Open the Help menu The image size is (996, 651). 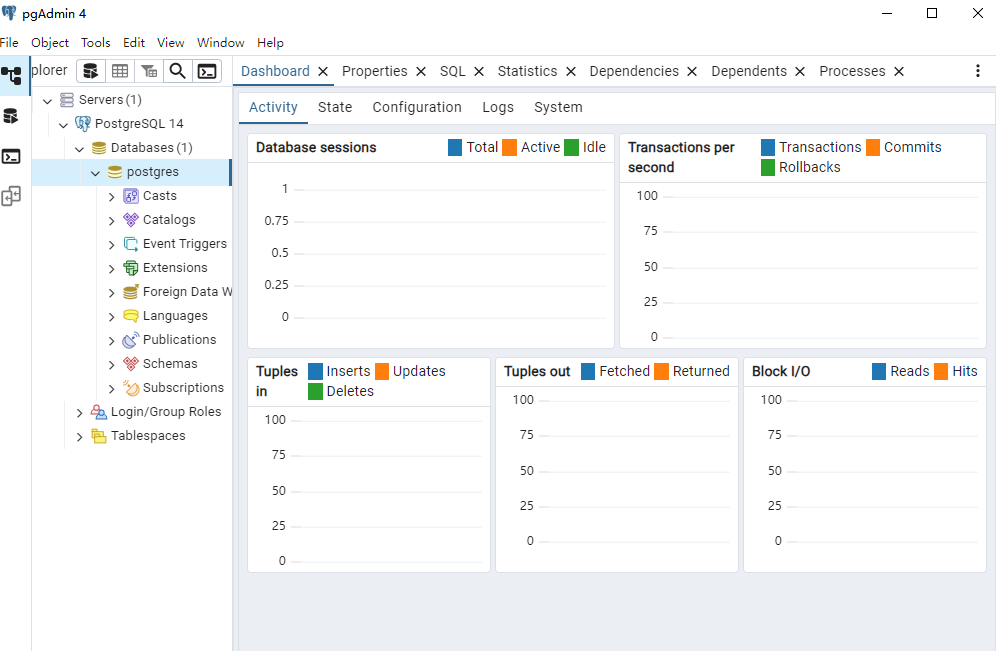point(270,43)
